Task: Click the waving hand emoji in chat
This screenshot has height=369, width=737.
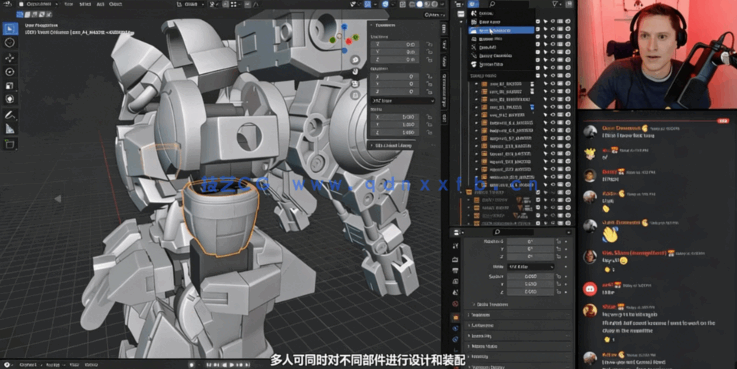Action: pyautogui.click(x=610, y=235)
